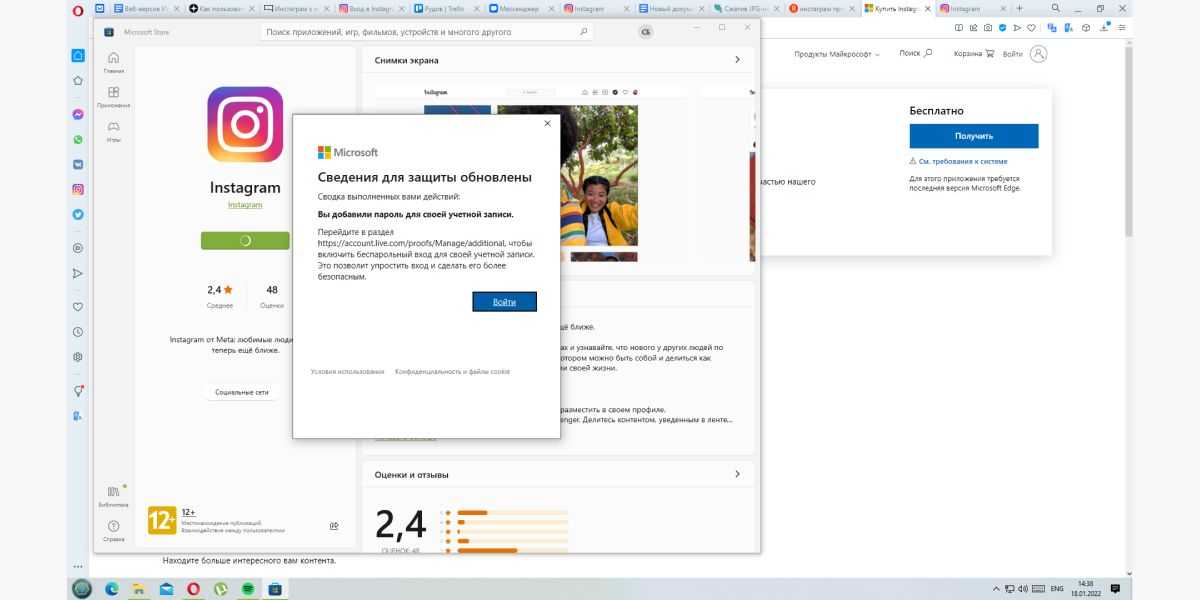Click the share icon beside age rating
Viewport: 1200px width, 600px height.
334,525
